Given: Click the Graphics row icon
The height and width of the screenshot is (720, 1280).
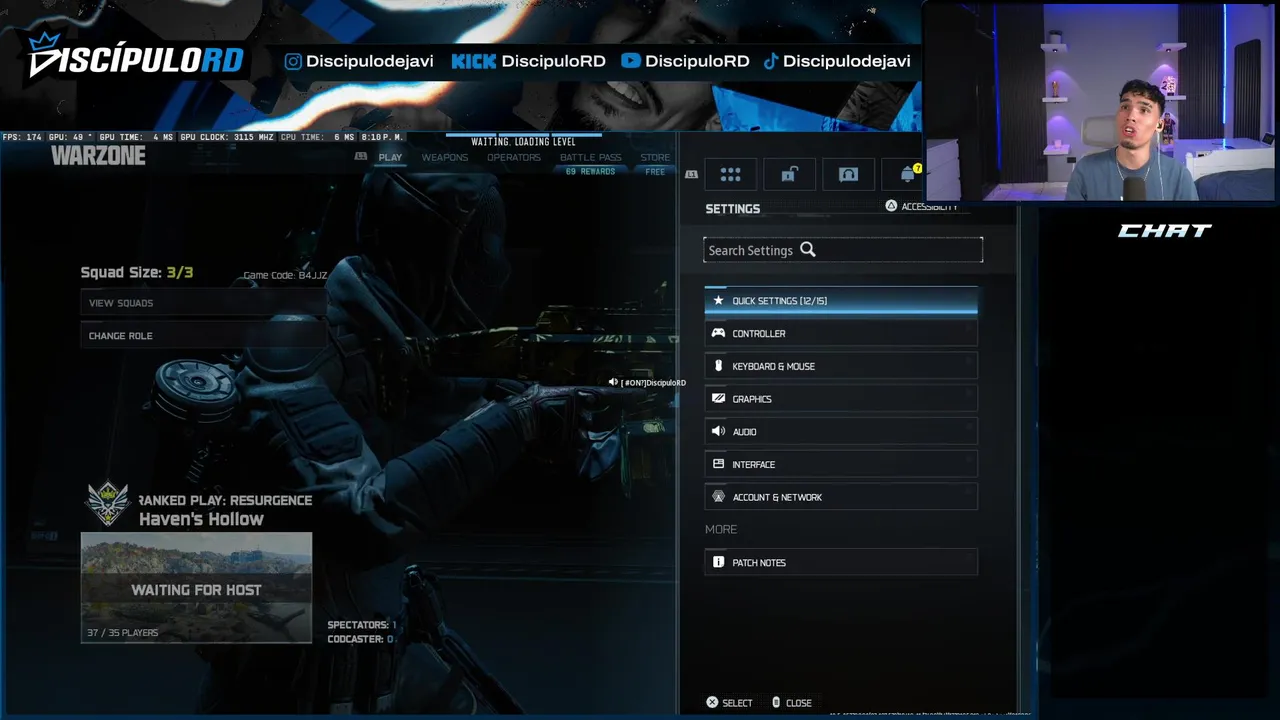Looking at the screenshot, I should coord(718,398).
